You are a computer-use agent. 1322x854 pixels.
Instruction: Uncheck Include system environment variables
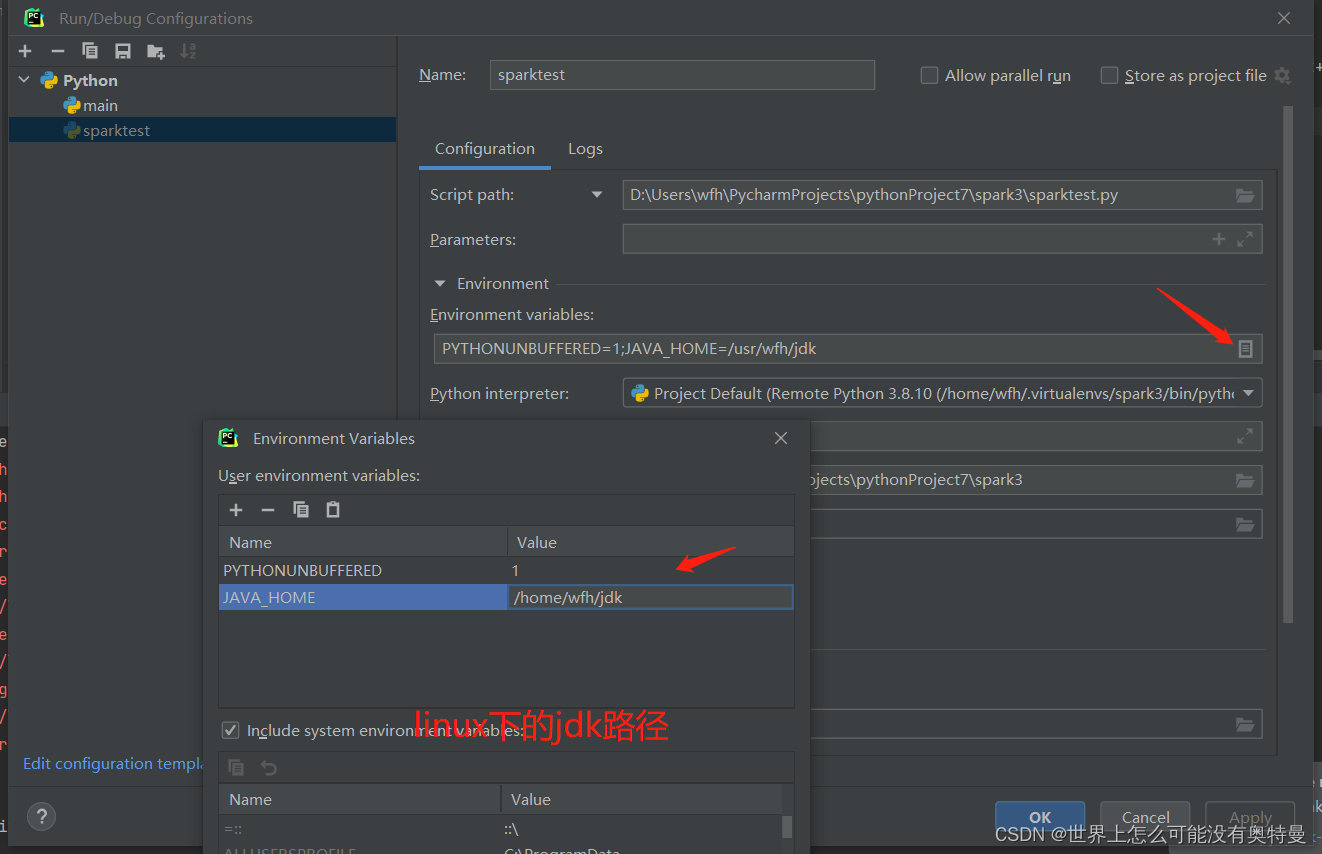tap(230, 731)
